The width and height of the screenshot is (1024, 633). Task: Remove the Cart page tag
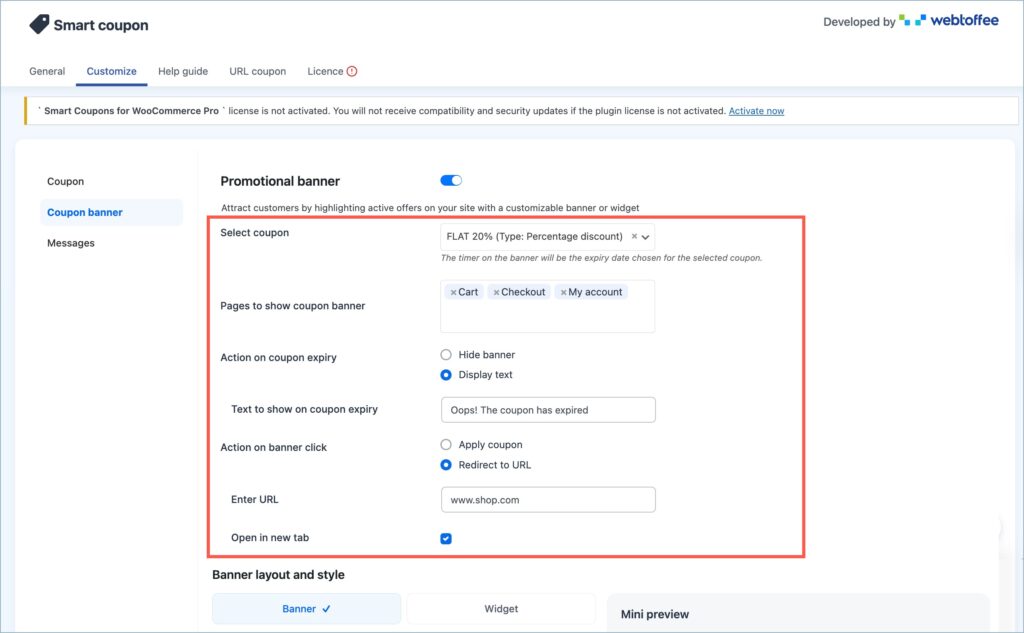click(453, 292)
